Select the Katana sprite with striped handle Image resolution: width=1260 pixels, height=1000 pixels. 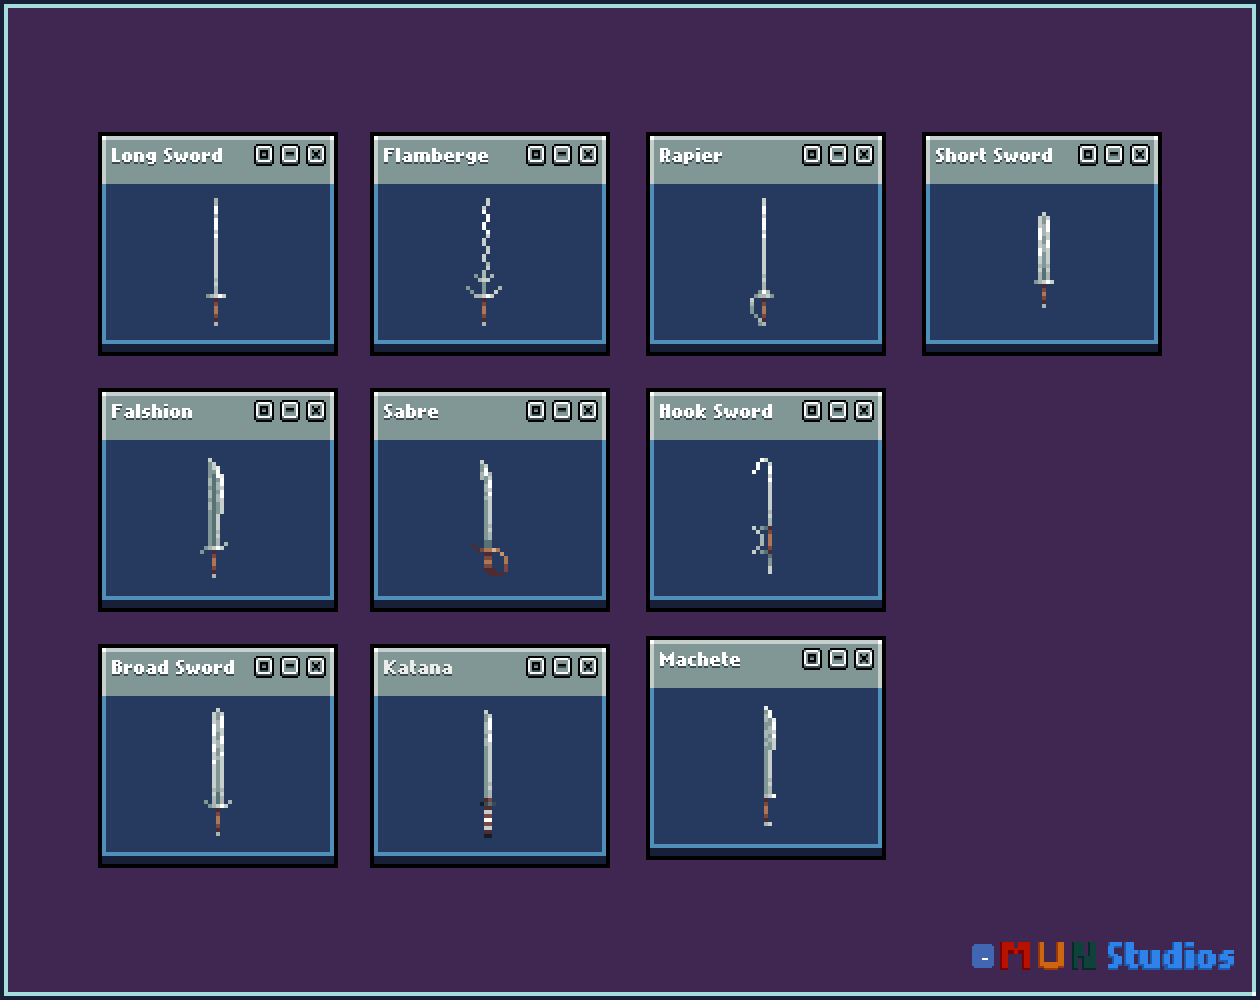[488, 770]
